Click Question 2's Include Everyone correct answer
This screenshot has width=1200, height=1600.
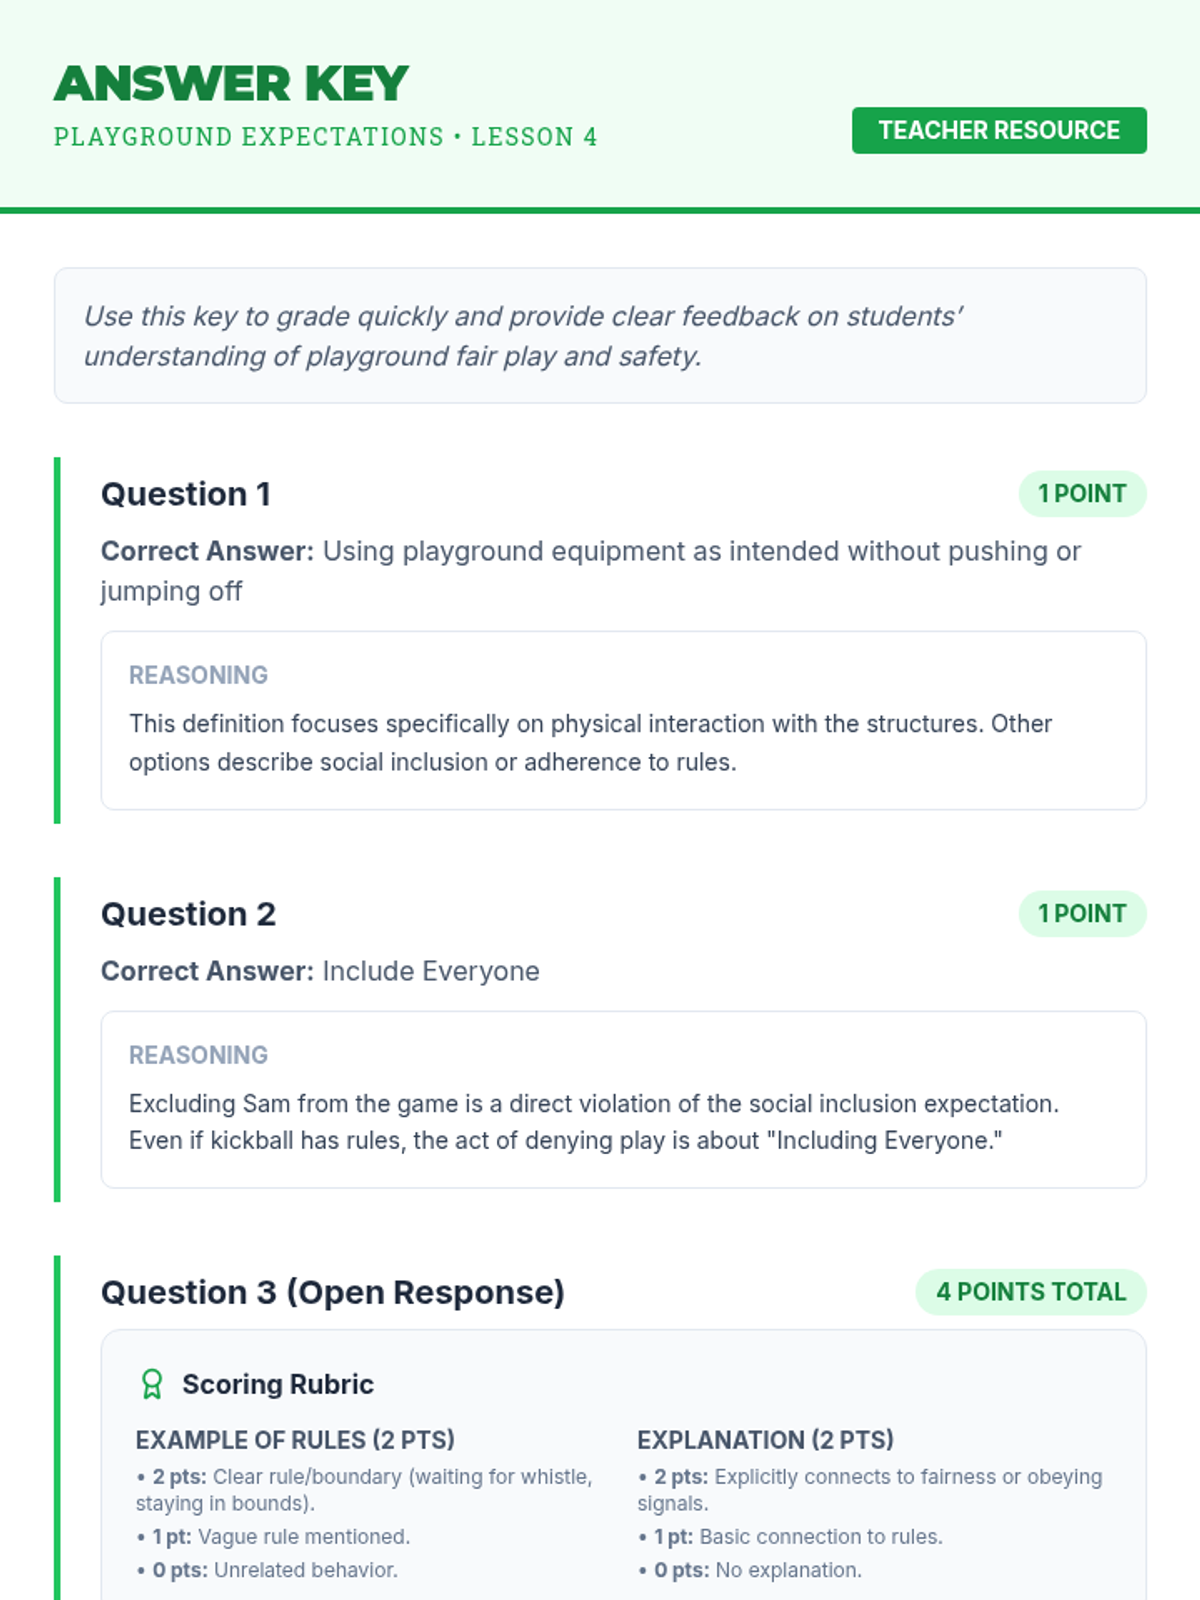pyautogui.click(x=430, y=971)
